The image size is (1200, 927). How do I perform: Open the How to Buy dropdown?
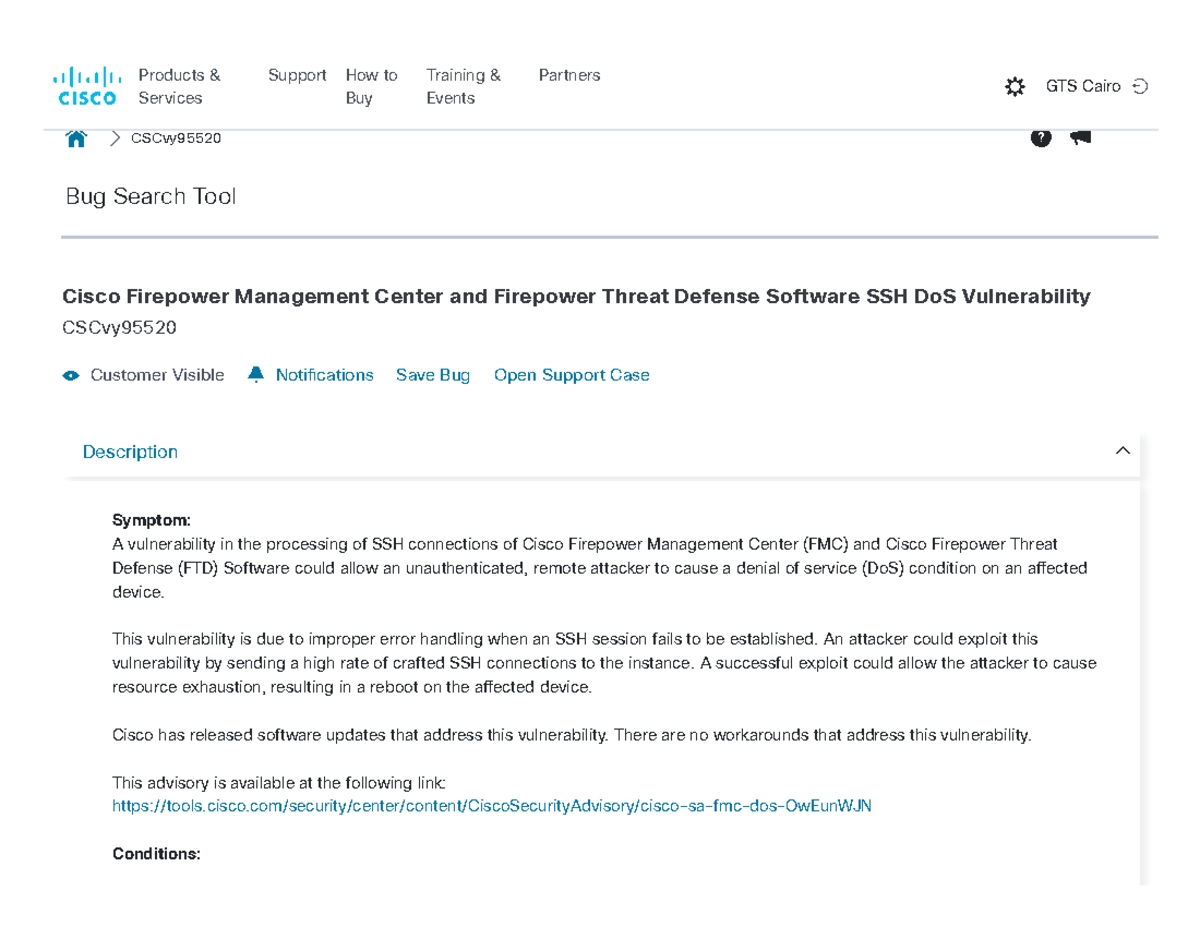371,86
